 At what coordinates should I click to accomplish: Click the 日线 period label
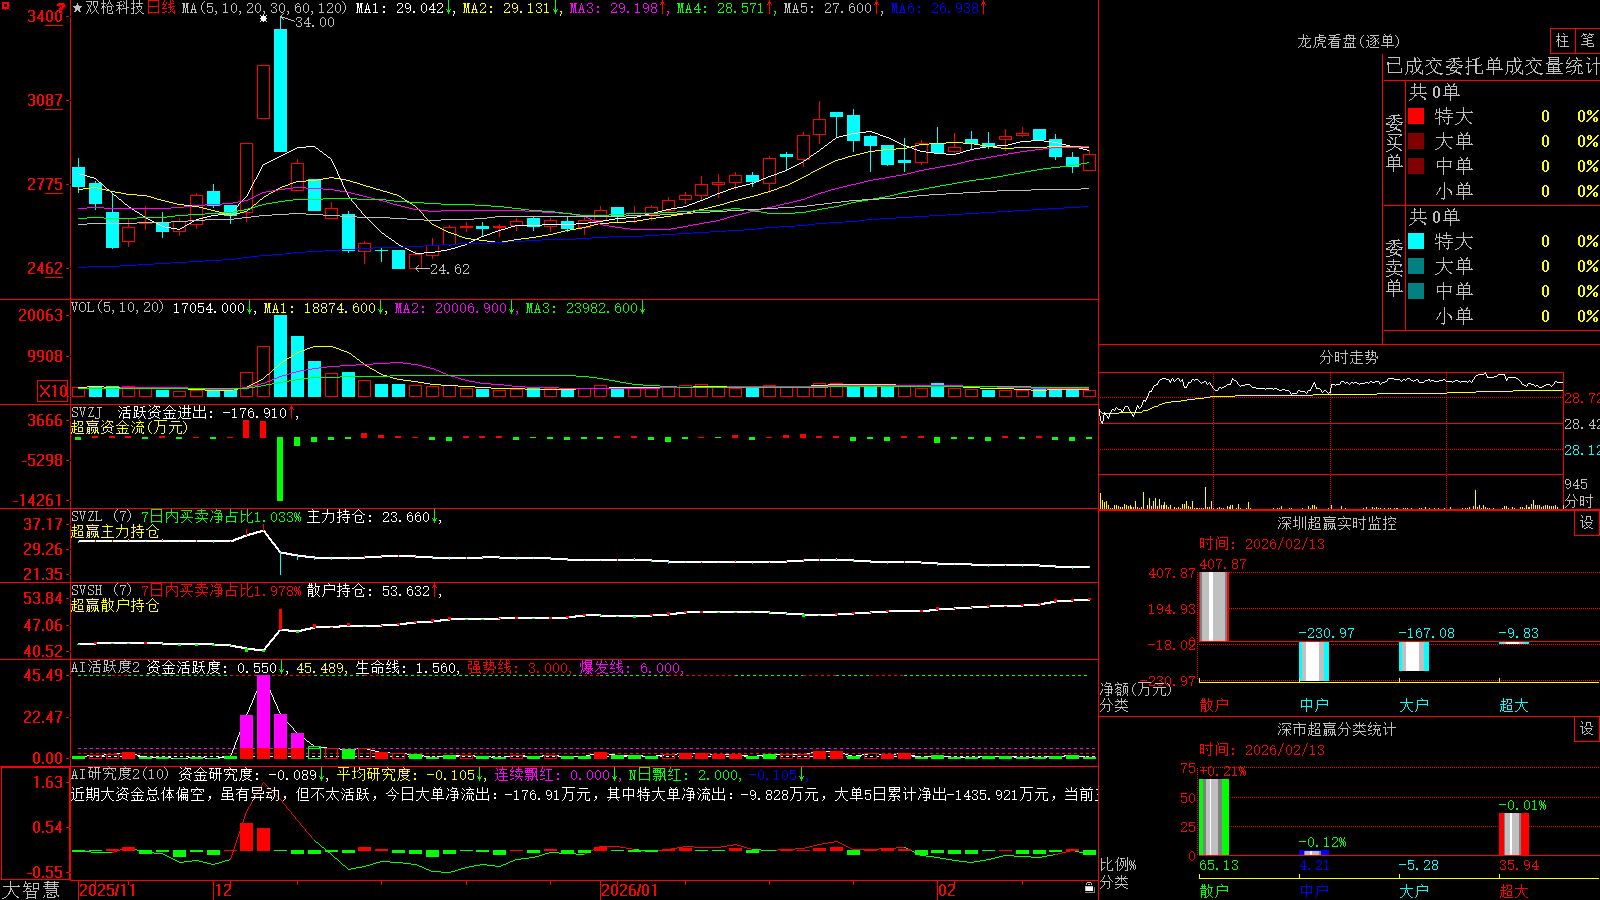tap(161, 8)
